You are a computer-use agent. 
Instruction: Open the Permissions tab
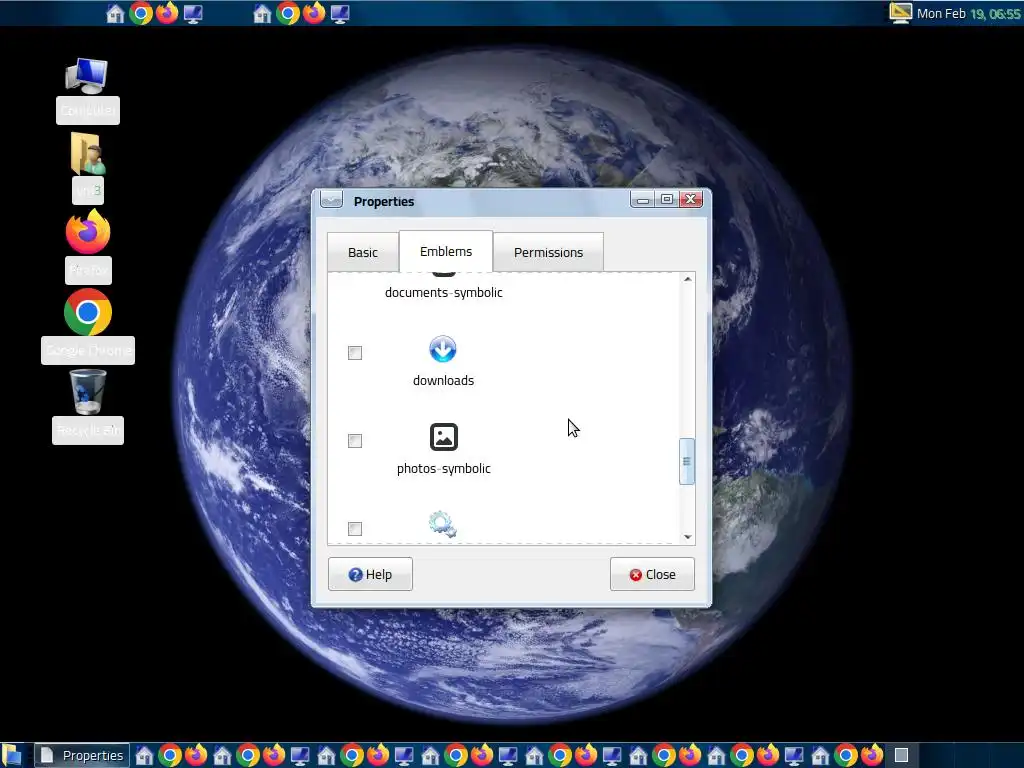[x=548, y=252]
